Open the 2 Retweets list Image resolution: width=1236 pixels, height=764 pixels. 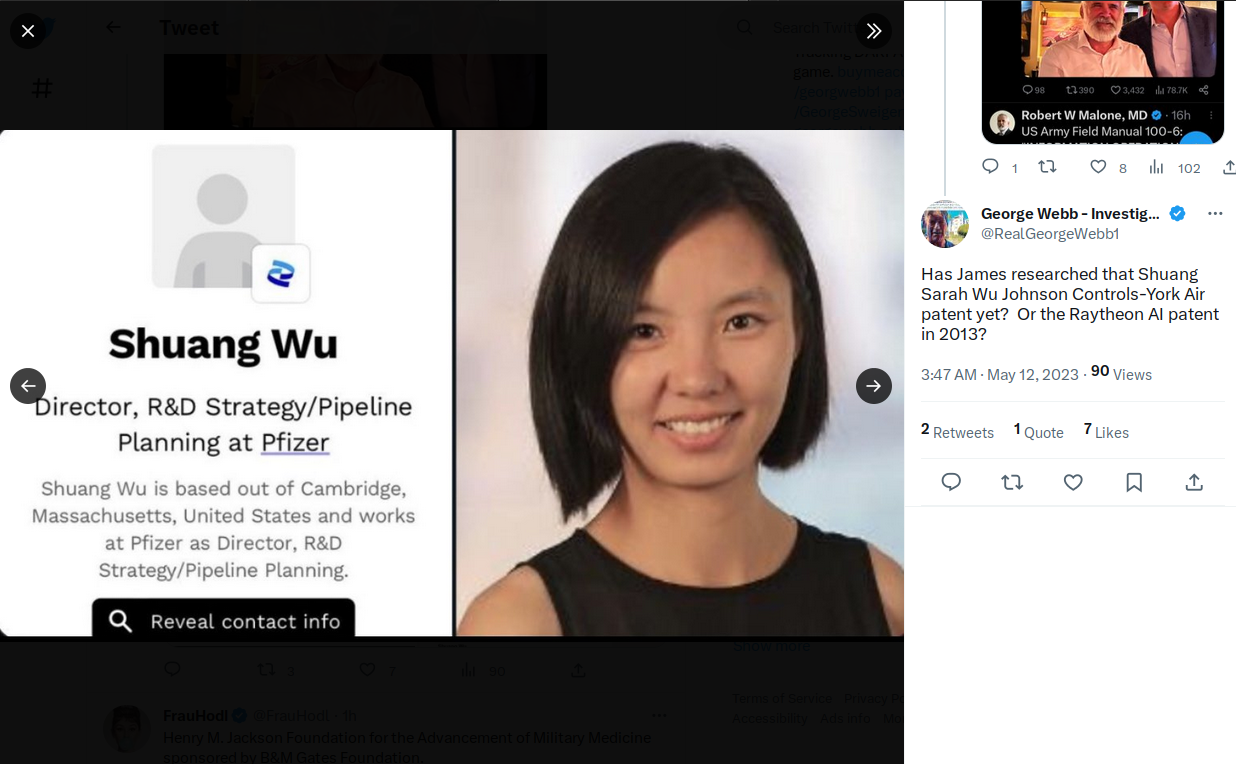tap(957, 431)
